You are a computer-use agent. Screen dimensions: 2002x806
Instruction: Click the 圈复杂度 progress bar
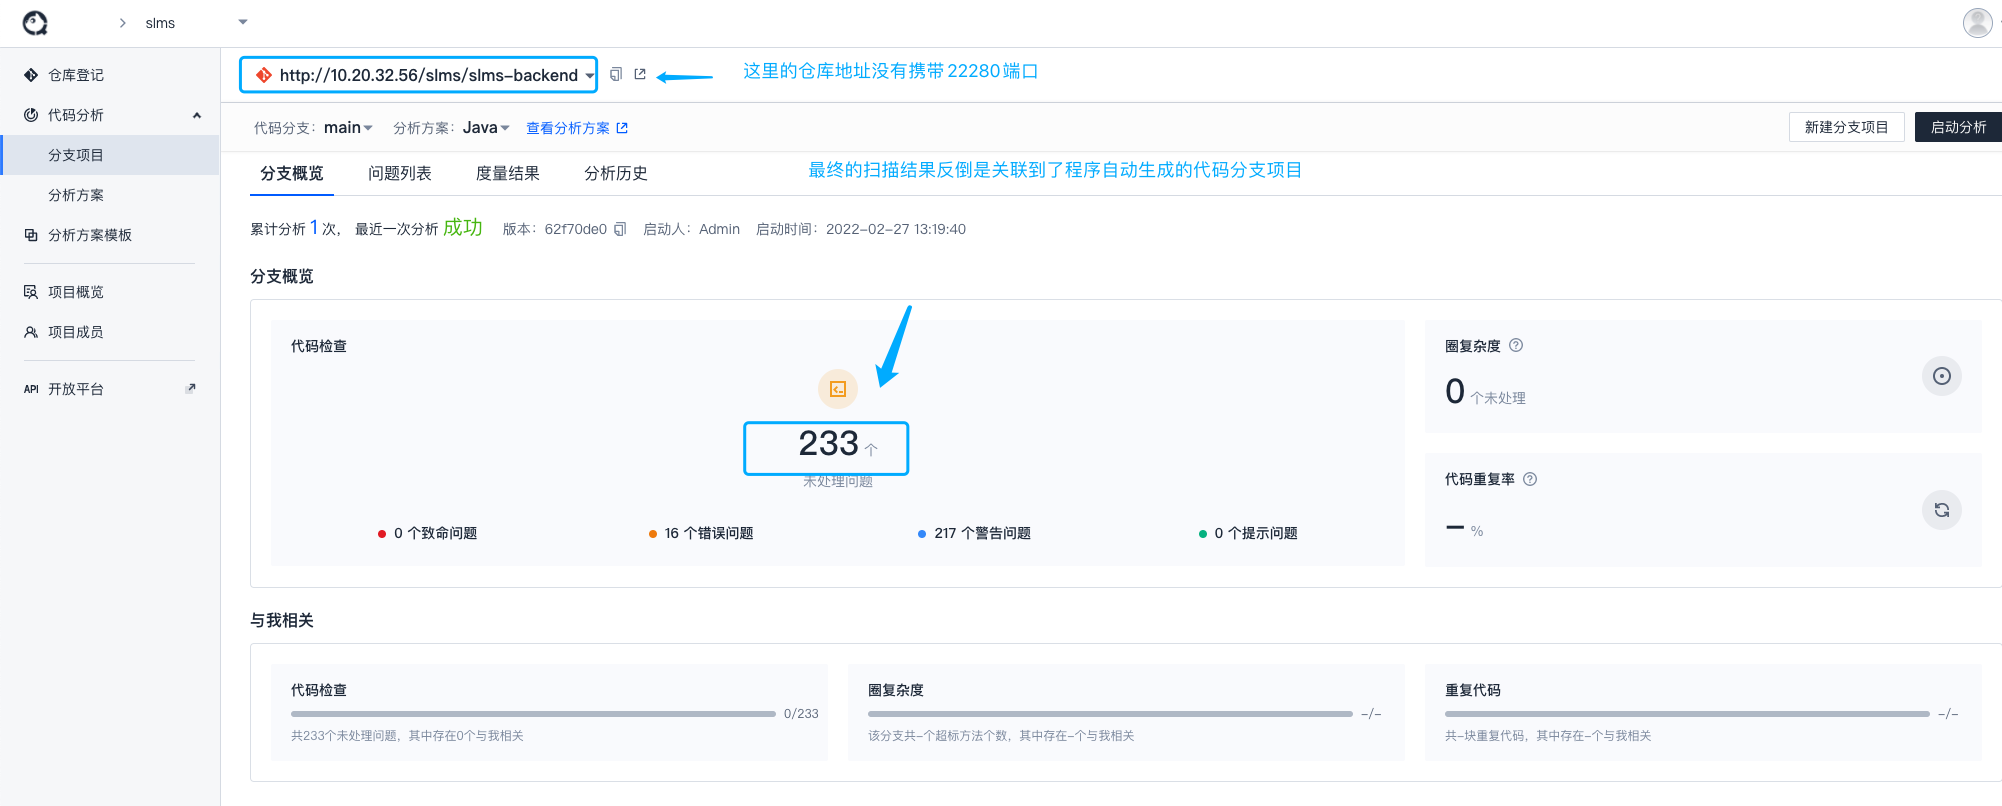(1110, 714)
